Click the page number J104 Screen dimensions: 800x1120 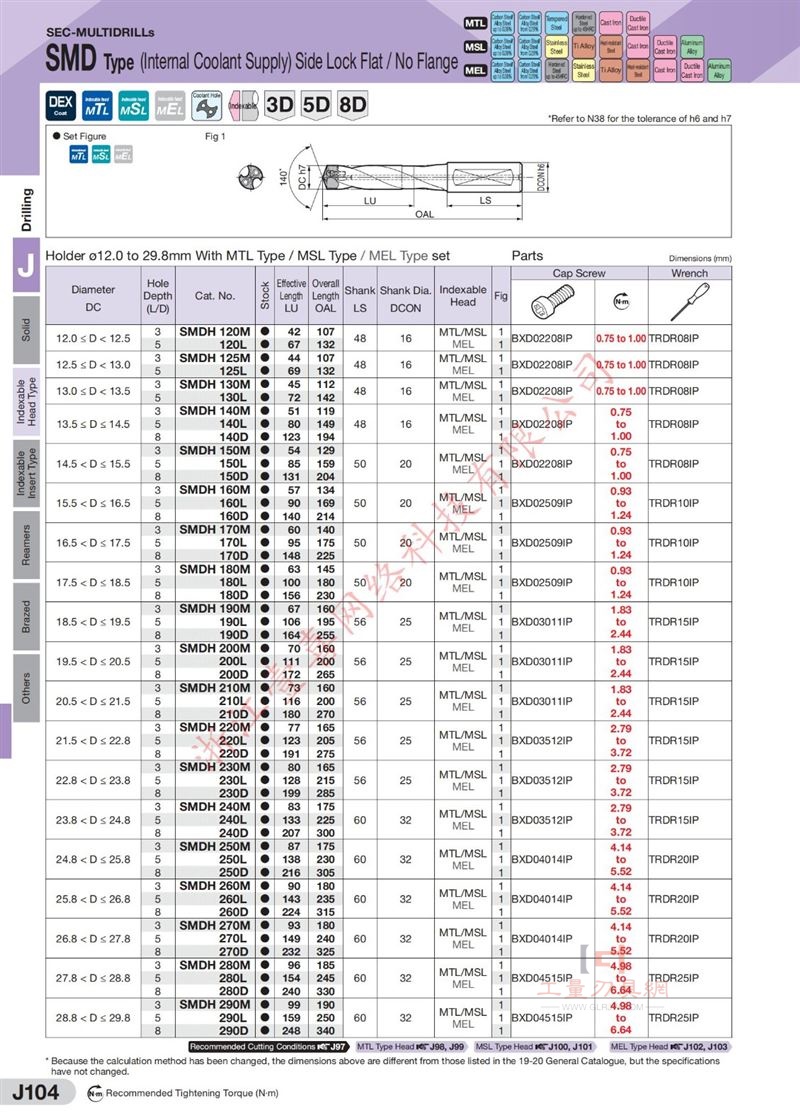point(37,1091)
